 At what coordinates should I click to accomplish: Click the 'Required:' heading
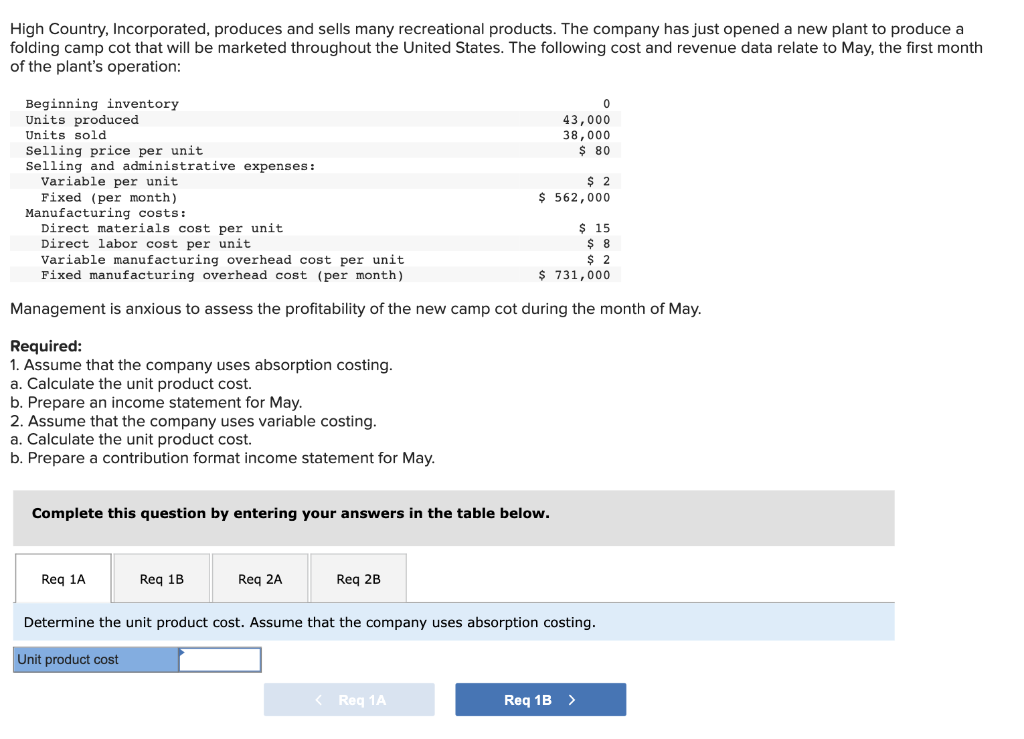(x=46, y=346)
